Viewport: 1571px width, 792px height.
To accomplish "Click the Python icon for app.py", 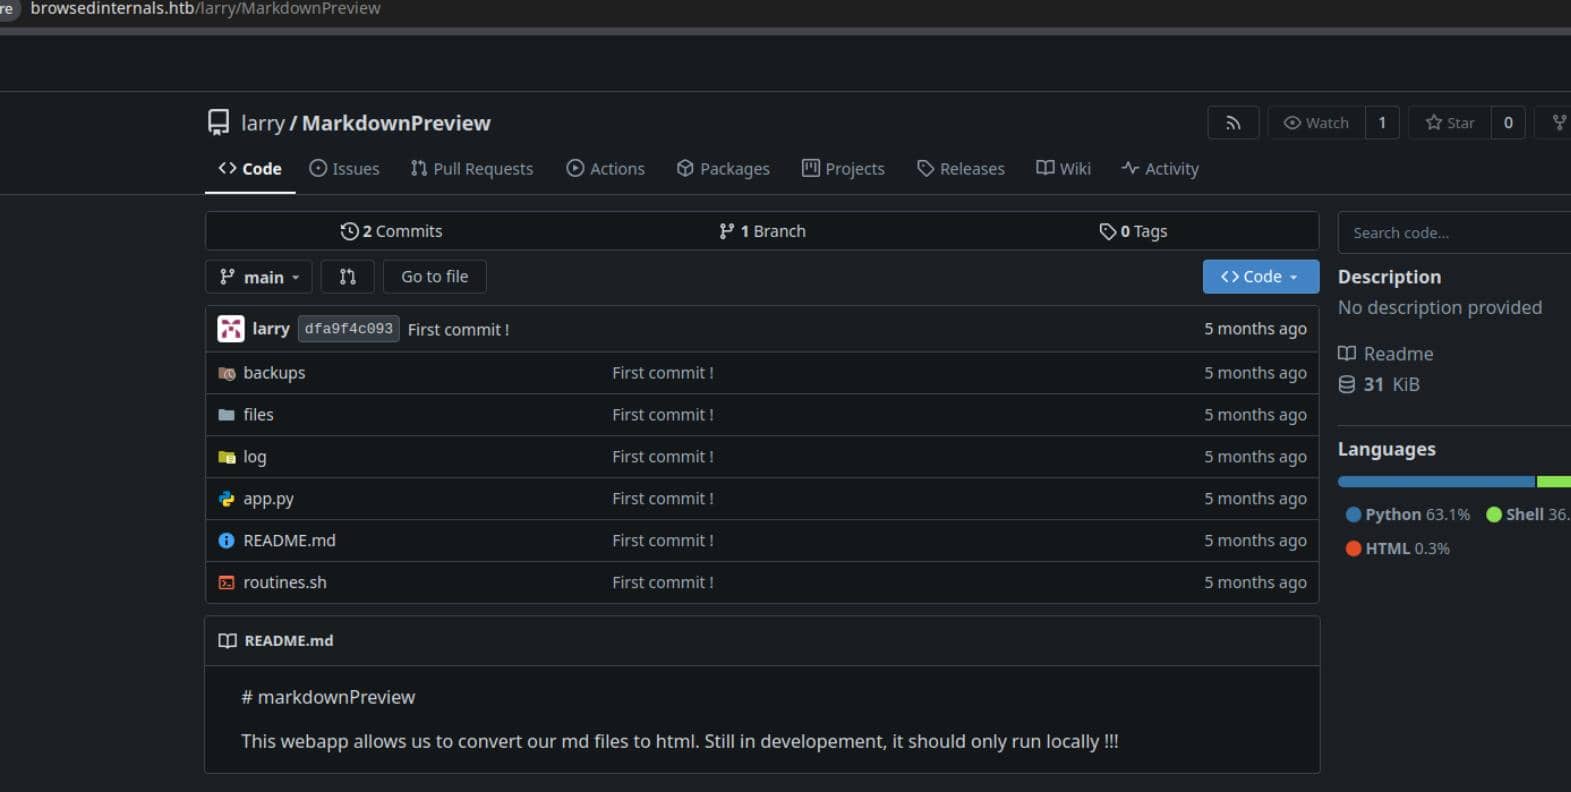I will [x=227, y=499].
